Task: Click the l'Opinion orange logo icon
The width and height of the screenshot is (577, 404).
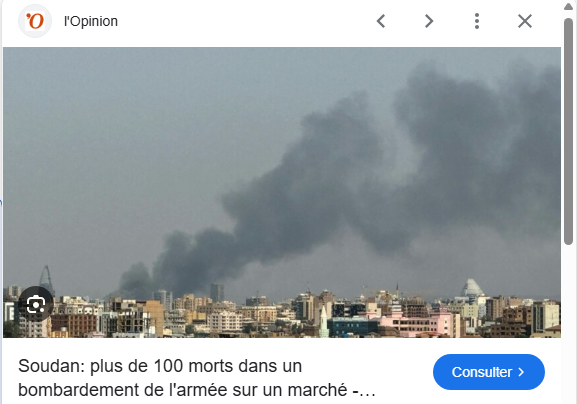Action: click(35, 21)
